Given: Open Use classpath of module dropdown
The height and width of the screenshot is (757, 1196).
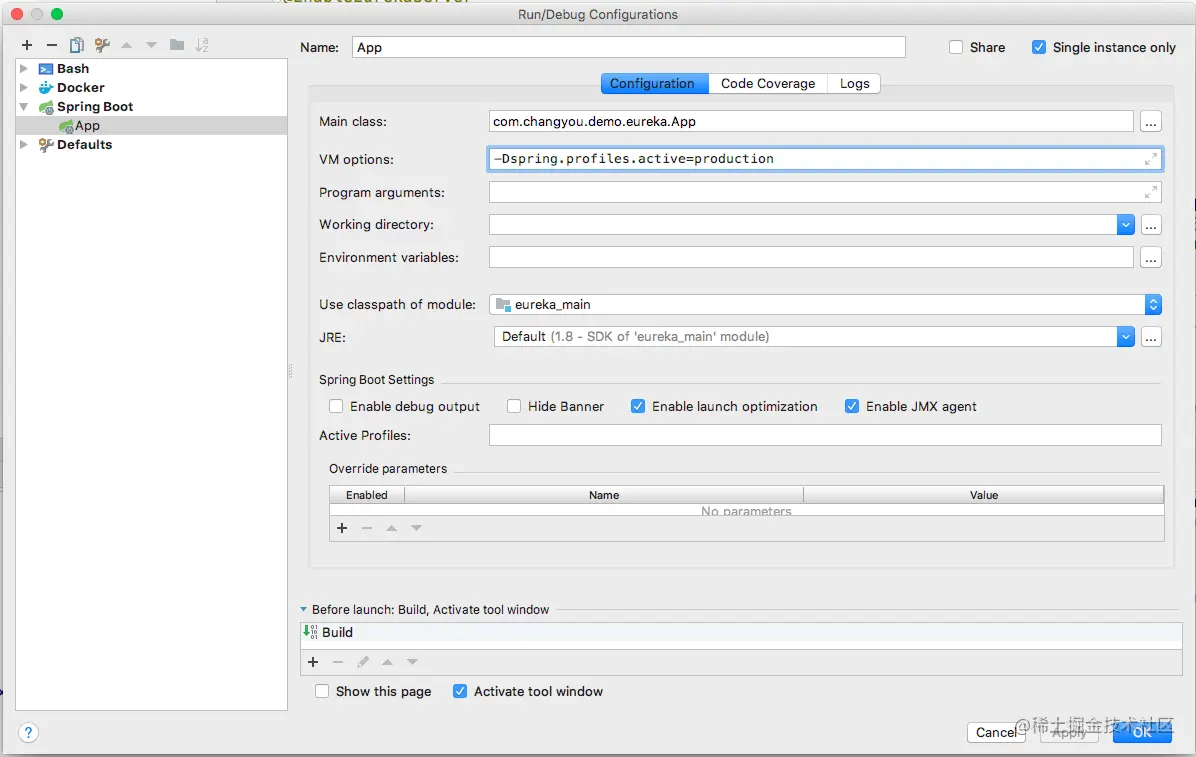Looking at the screenshot, I should 1153,304.
